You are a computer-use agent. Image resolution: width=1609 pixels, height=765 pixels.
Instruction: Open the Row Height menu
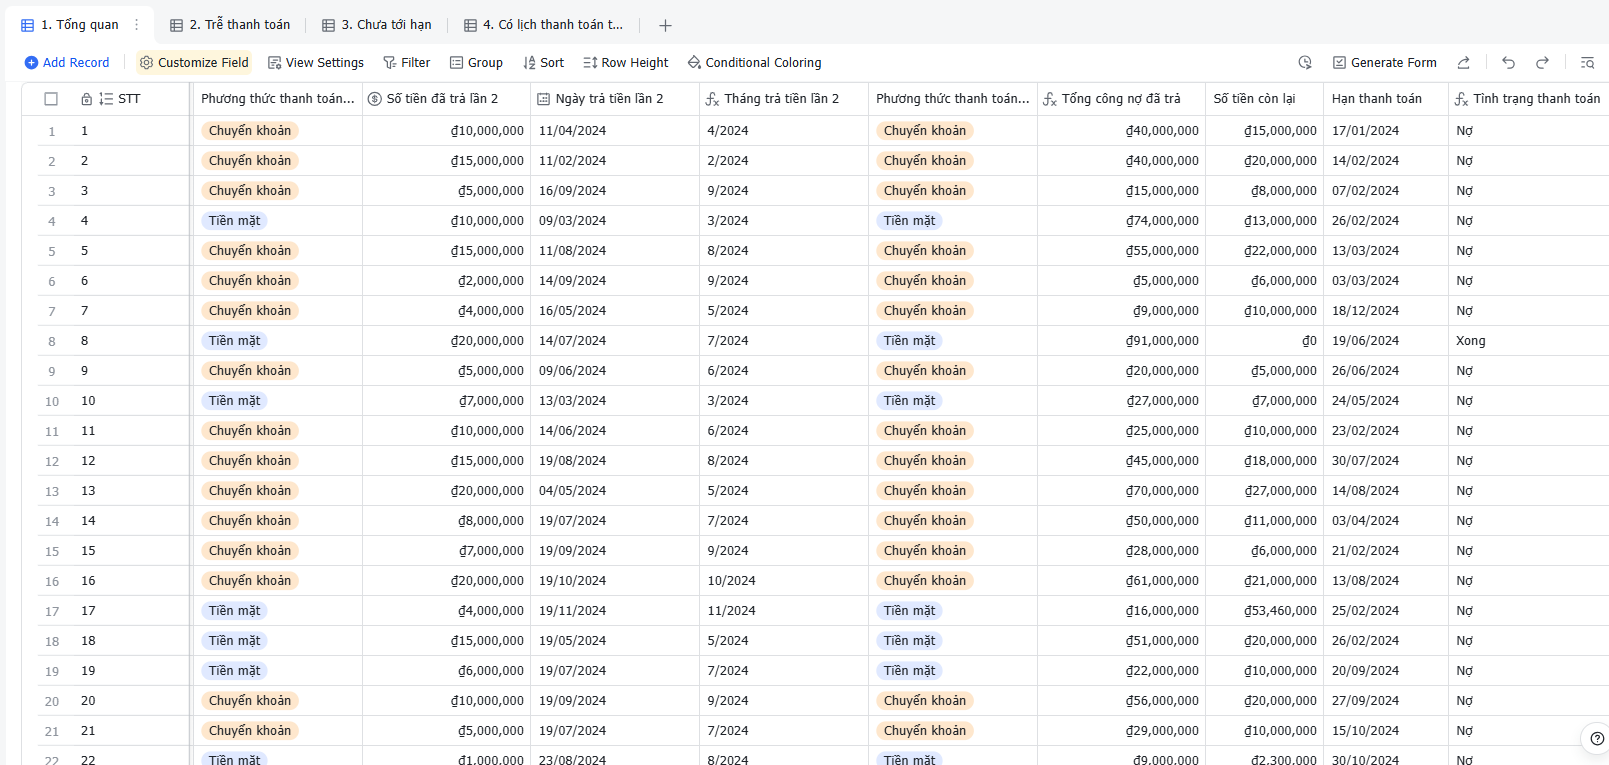tap(626, 62)
